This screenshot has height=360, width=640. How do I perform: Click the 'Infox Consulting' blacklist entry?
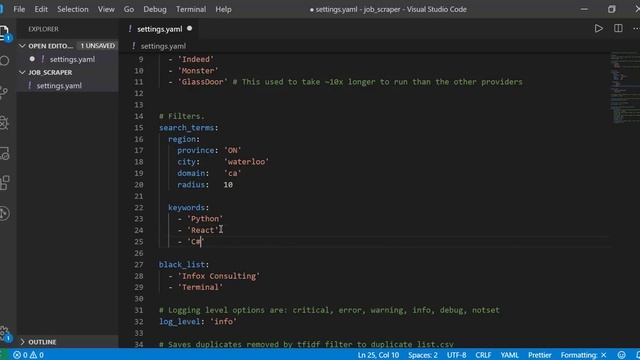coord(219,276)
